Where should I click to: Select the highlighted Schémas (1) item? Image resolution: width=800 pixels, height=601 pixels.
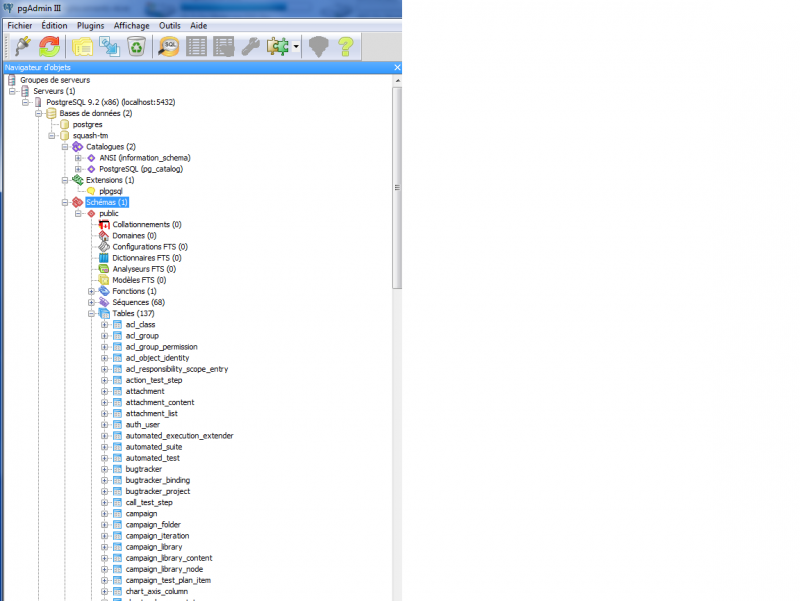[x=107, y=203]
